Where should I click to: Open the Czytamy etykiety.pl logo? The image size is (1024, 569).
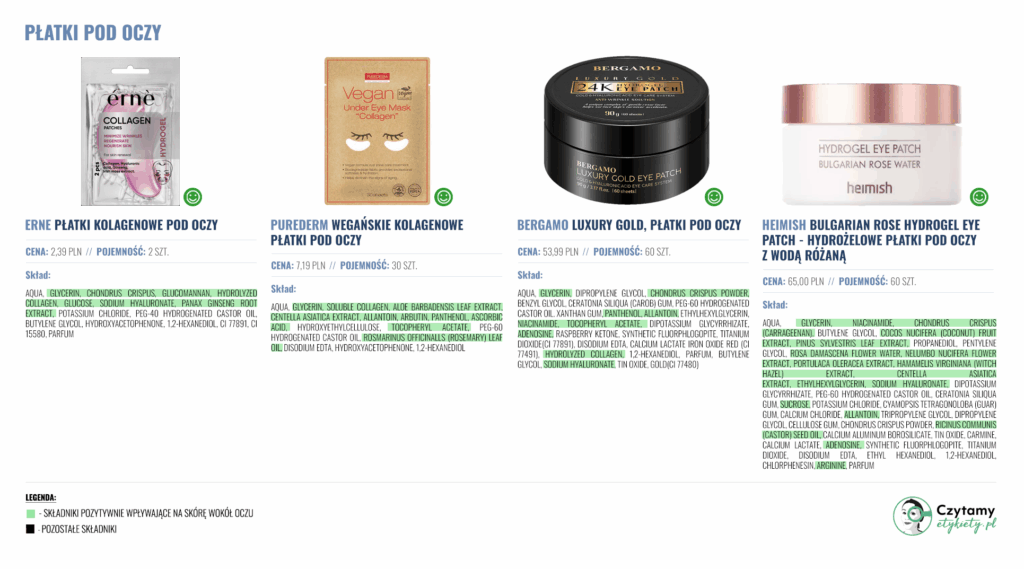[x=944, y=516]
